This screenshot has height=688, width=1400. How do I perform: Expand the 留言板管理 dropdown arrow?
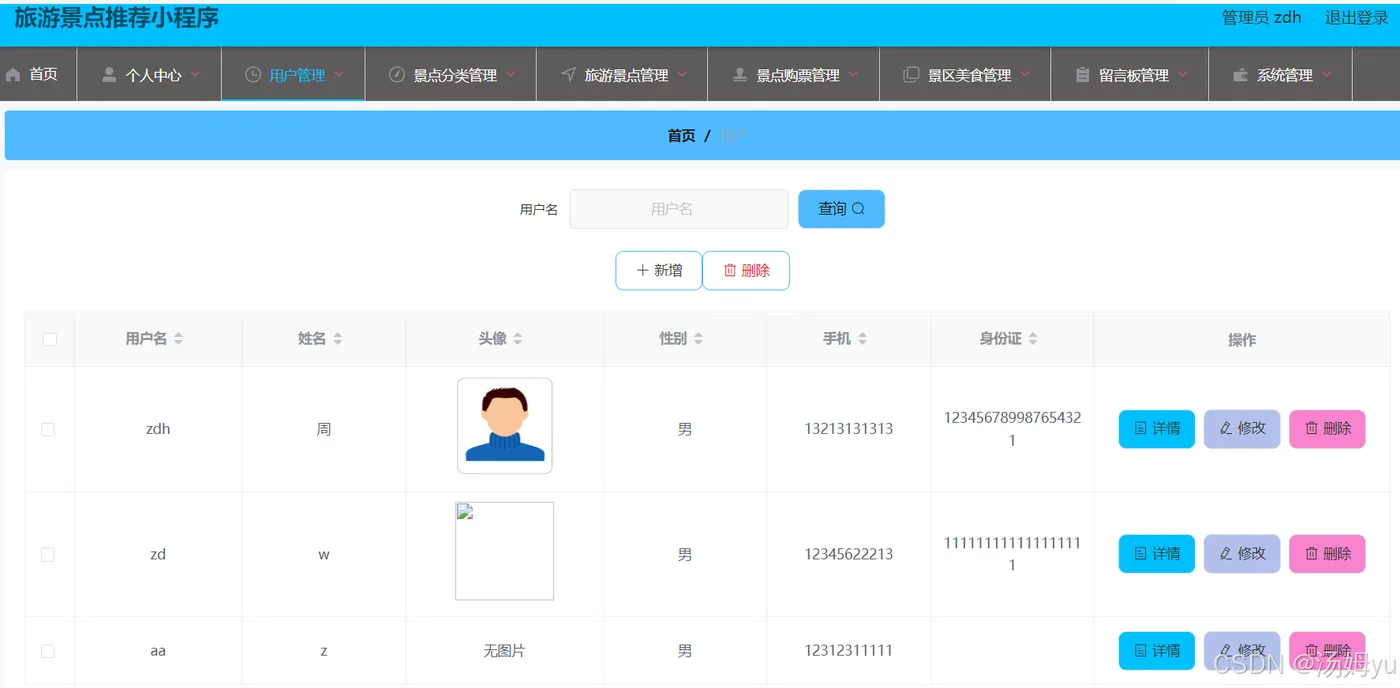pos(1183,74)
